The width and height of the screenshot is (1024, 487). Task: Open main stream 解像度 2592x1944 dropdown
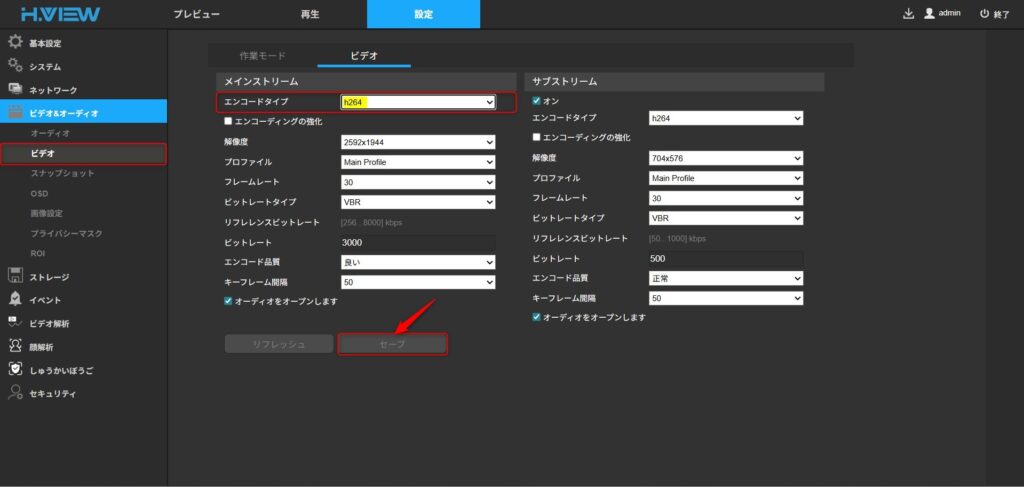pyautogui.click(x=418, y=142)
